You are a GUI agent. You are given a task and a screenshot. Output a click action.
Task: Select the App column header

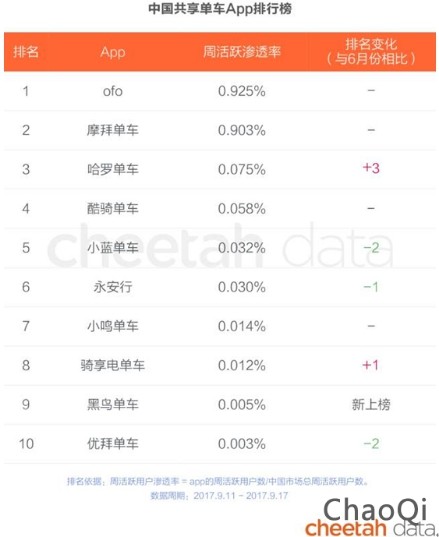click(113, 52)
